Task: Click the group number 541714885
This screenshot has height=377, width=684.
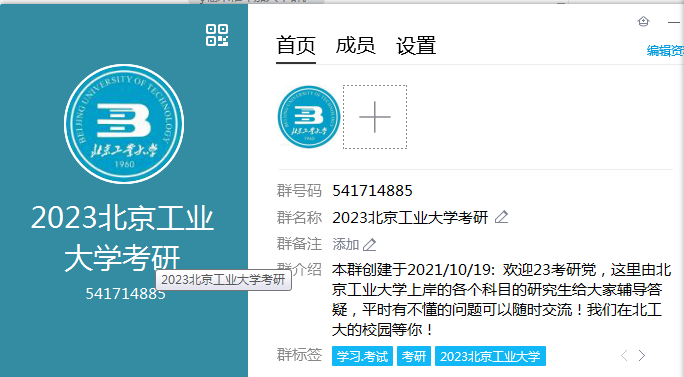Action: (x=372, y=191)
